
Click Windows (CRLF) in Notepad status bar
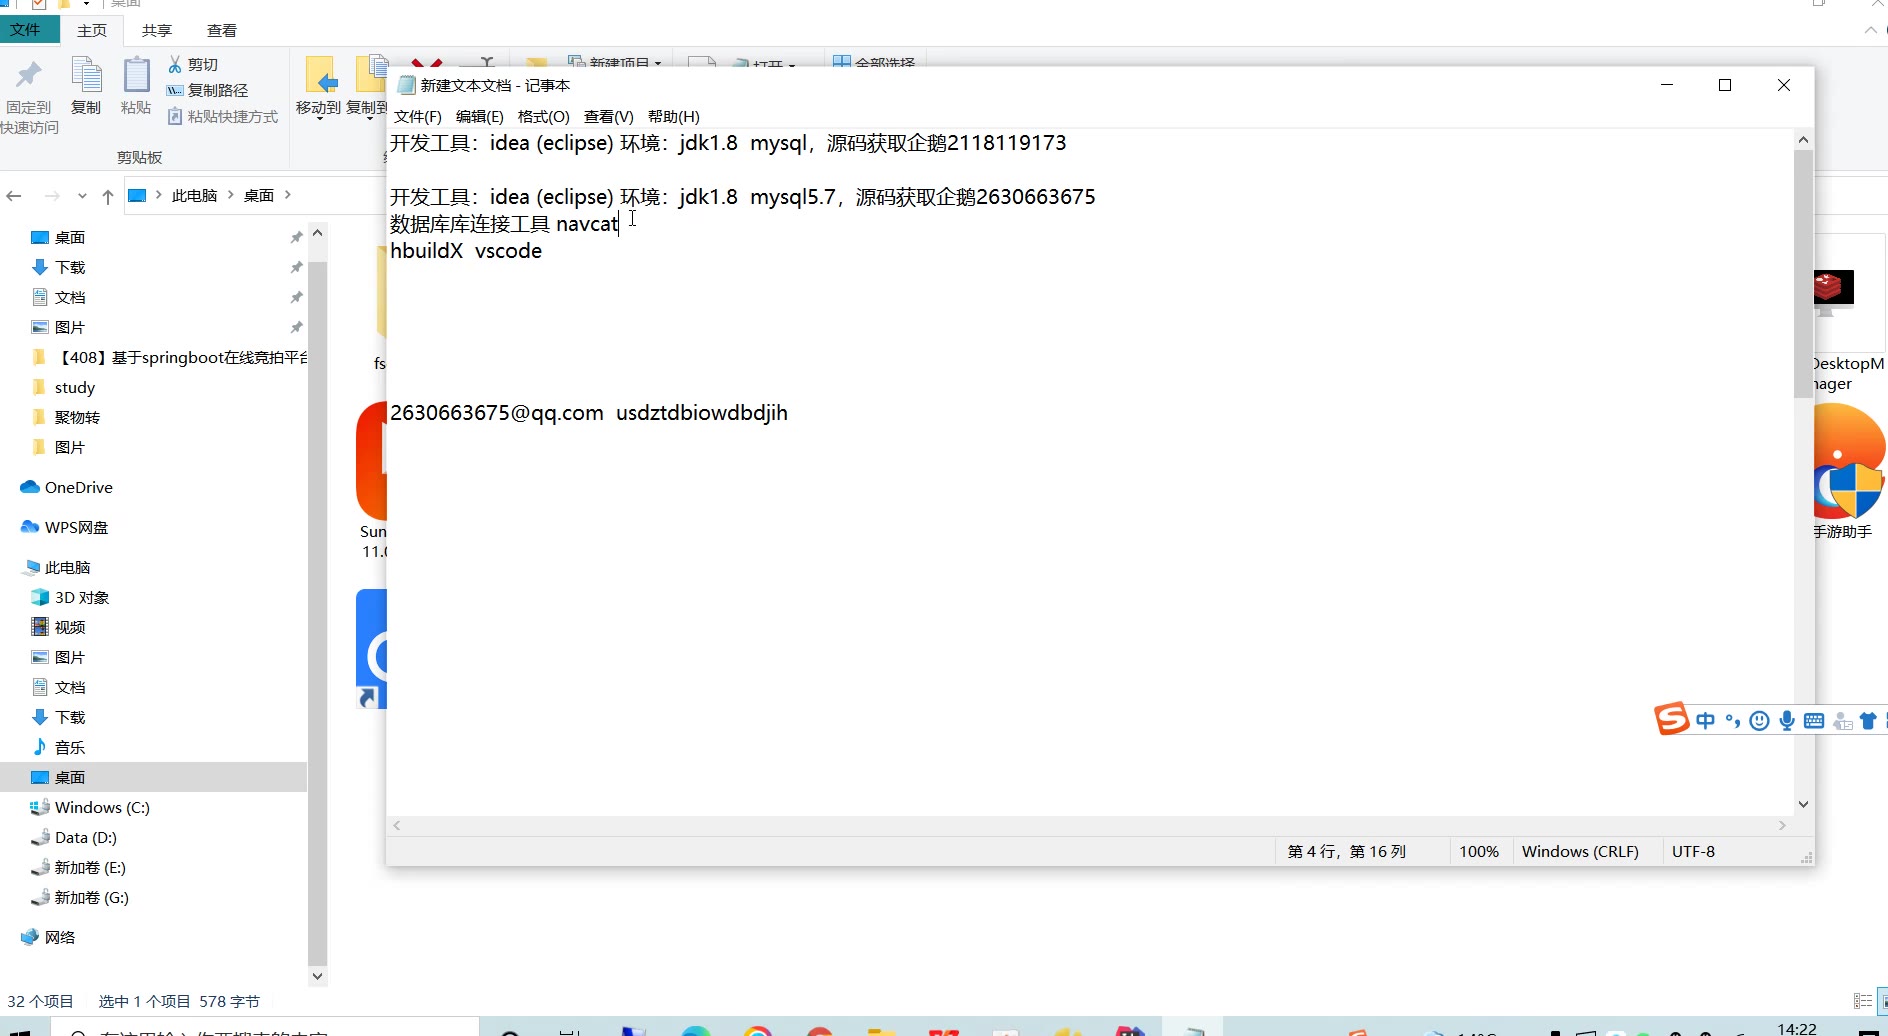(x=1580, y=851)
